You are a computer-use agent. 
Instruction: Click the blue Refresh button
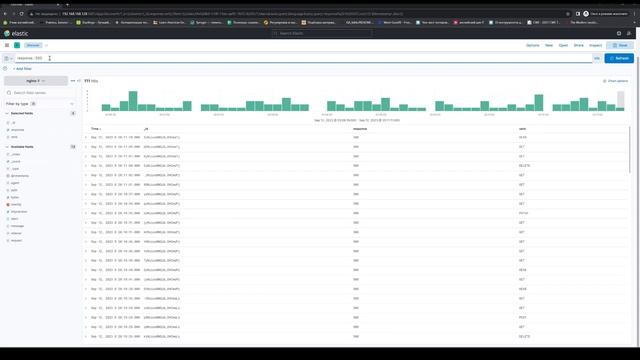click(x=619, y=58)
